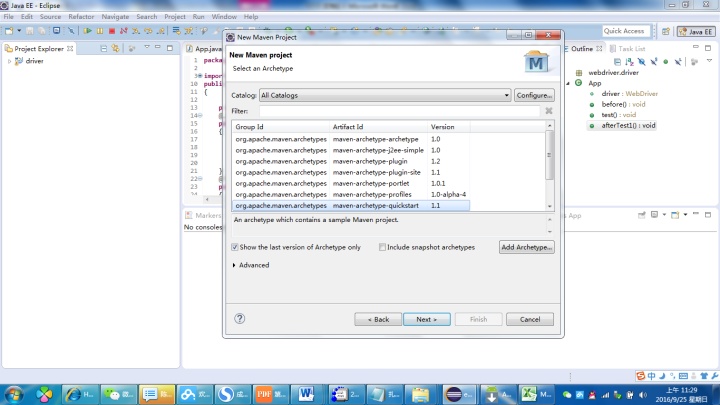Screen dimensions: 720x405
Task: Toggle alphabetical Sort in Outline toolbar
Action: click(629, 62)
